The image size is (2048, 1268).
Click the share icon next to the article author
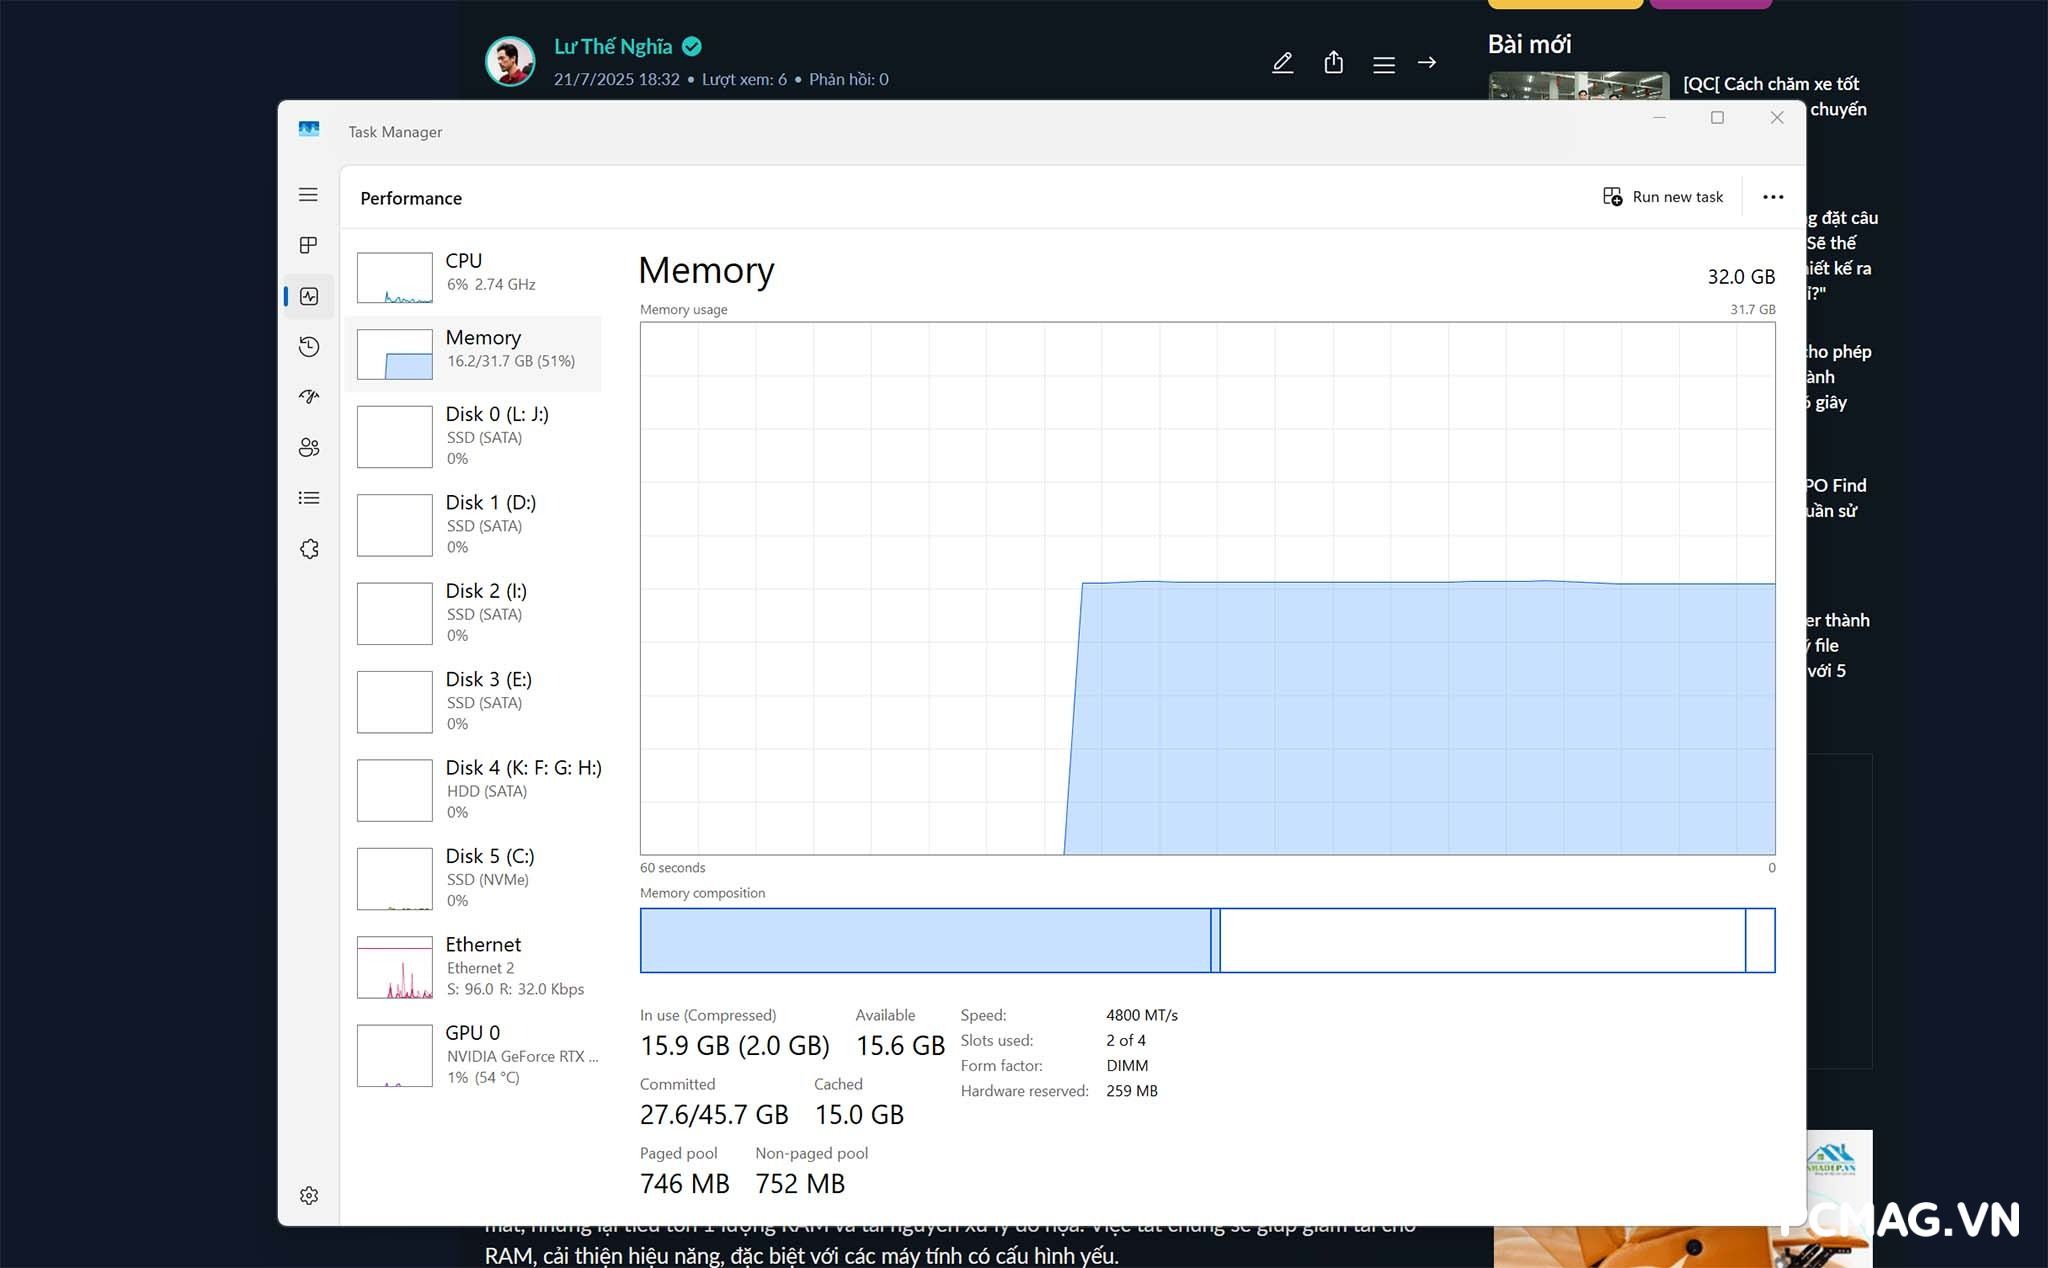[1332, 62]
